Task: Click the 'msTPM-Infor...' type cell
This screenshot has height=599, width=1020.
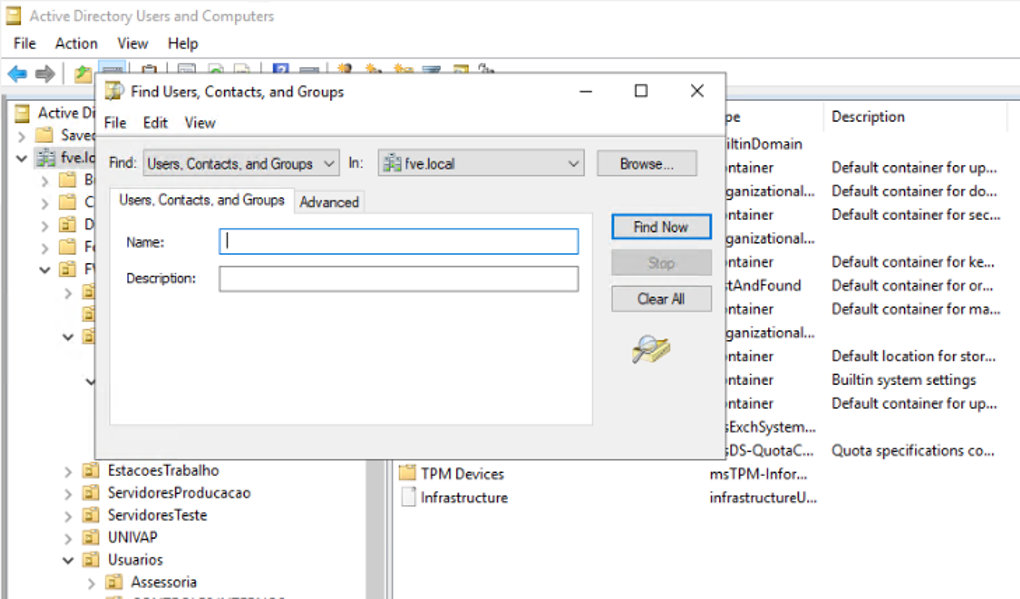Action: click(758, 474)
